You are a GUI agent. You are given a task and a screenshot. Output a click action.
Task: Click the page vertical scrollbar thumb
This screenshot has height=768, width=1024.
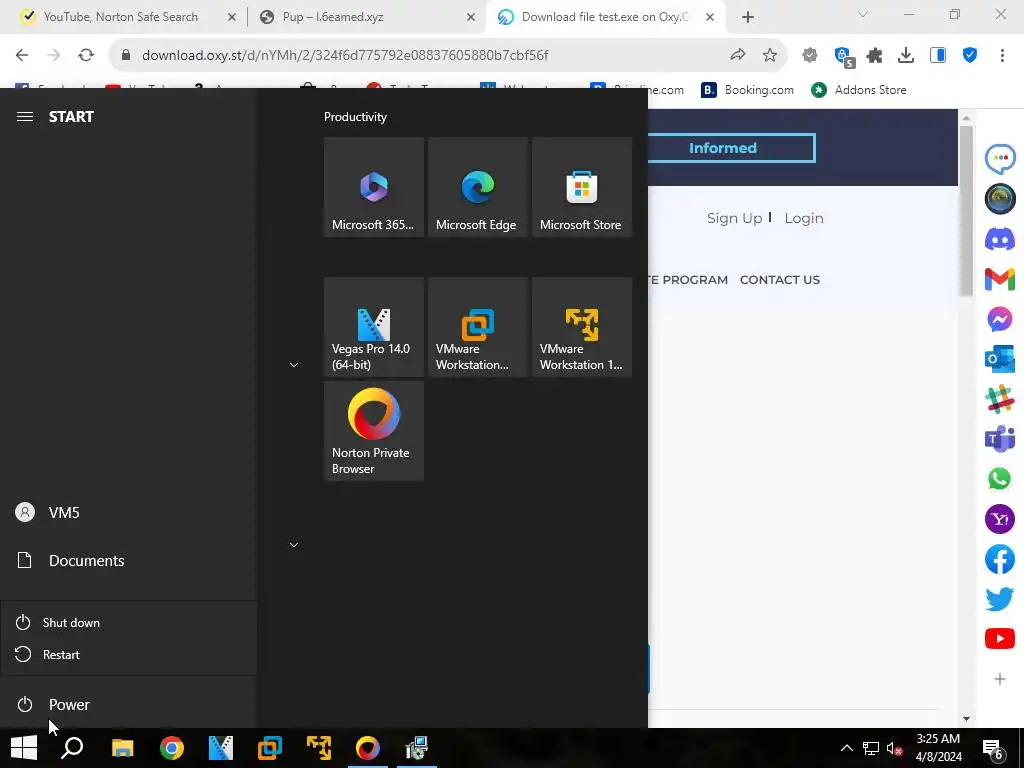[967, 210]
